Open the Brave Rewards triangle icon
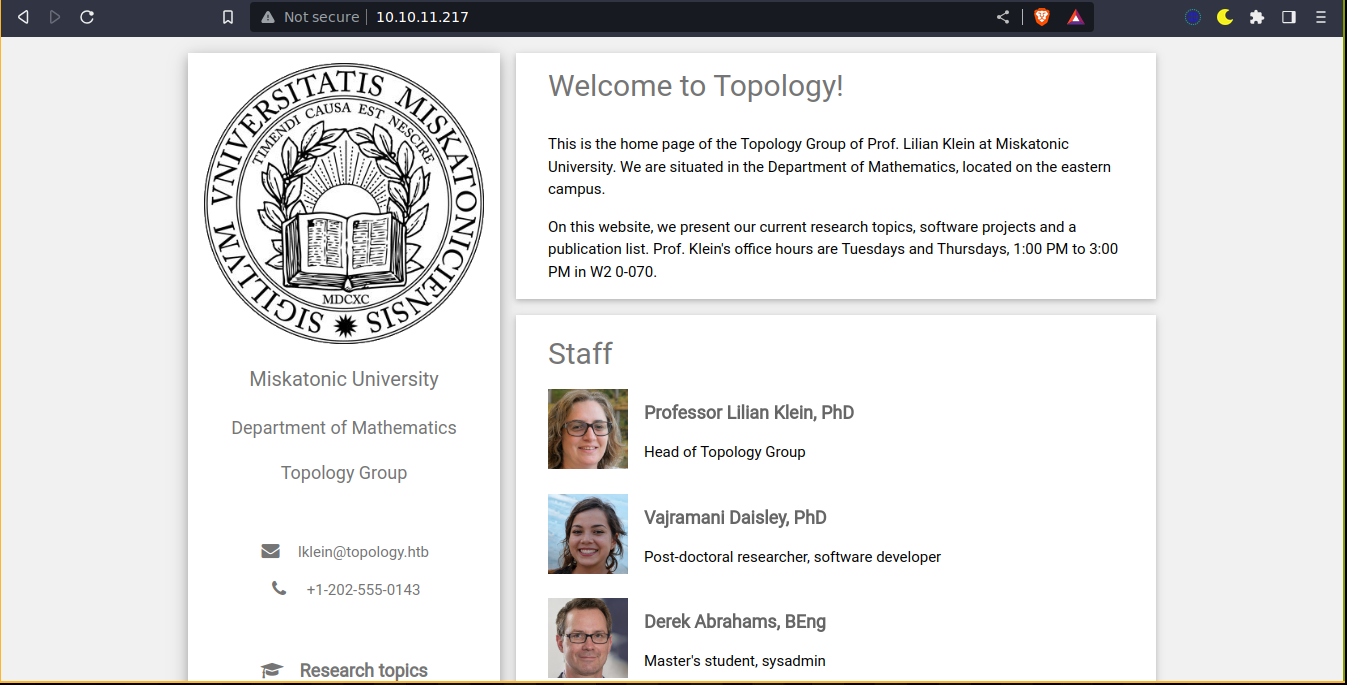 pyautogui.click(x=1075, y=17)
